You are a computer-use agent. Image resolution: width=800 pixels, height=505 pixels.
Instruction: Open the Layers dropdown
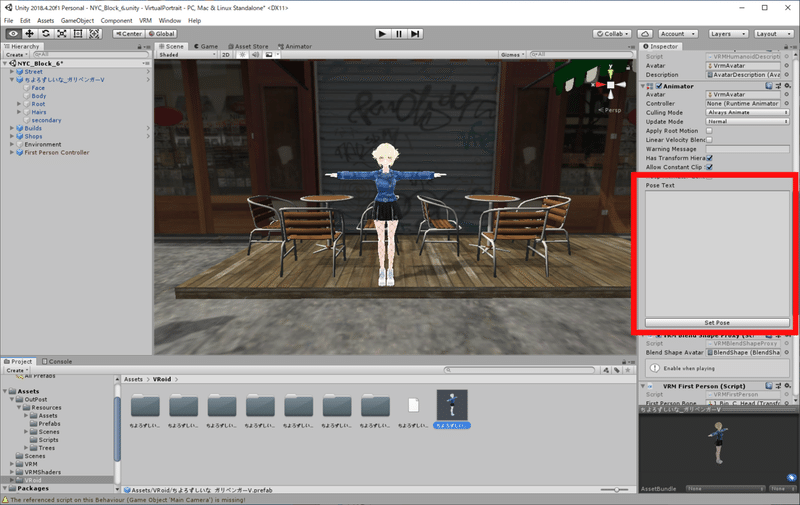[728, 34]
